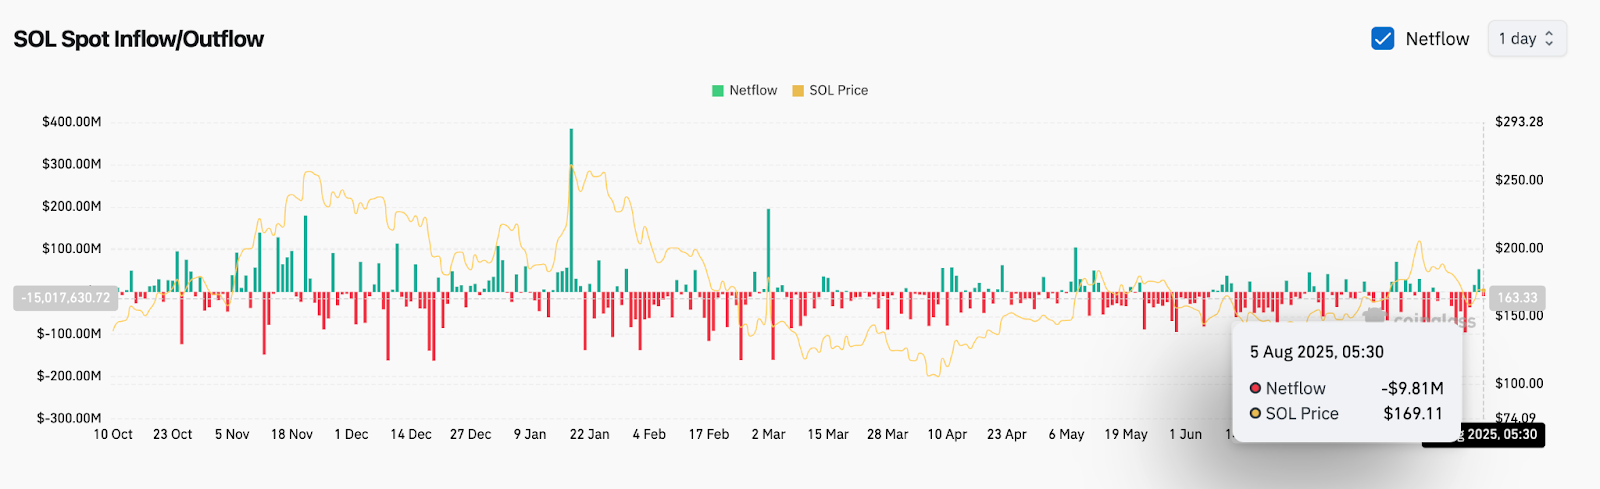Hide the SOL Price series via legend text
This screenshot has width=1600, height=489.
tap(838, 91)
